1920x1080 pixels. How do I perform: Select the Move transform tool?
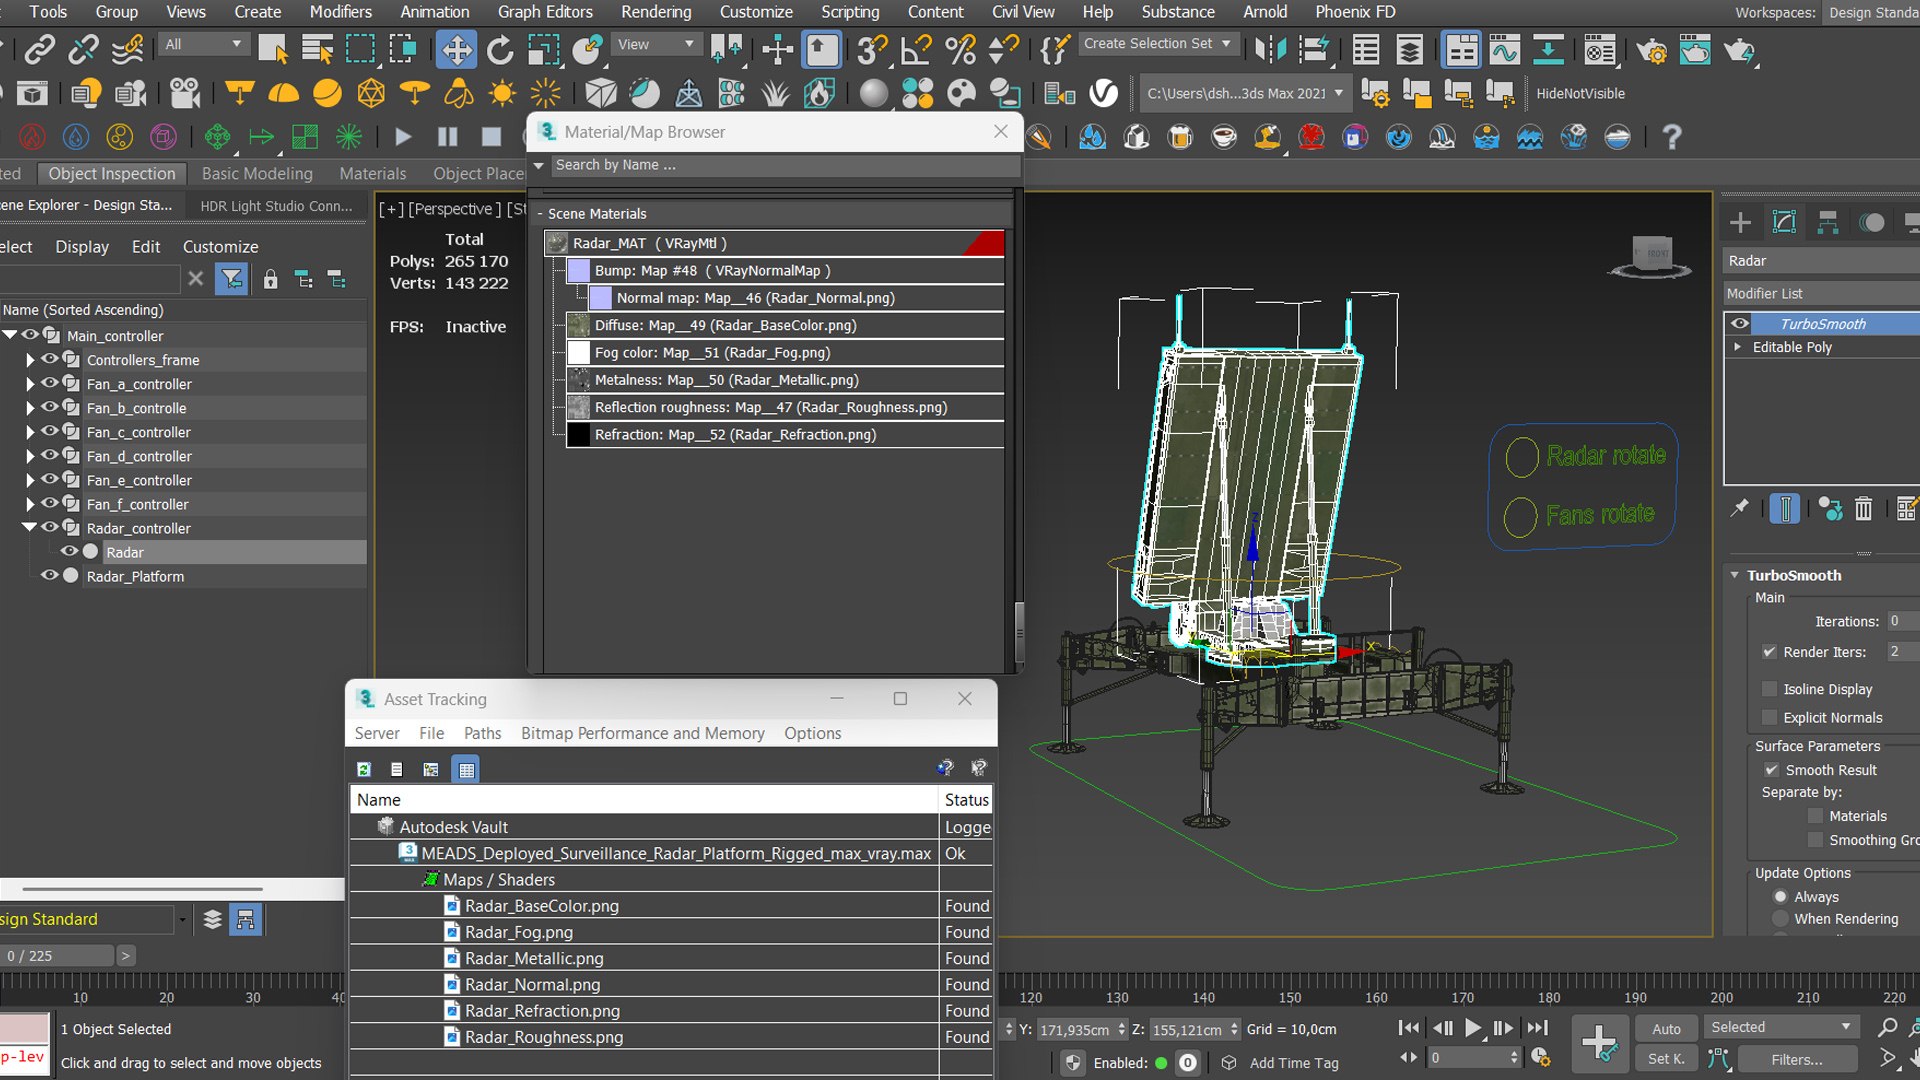[x=456, y=49]
